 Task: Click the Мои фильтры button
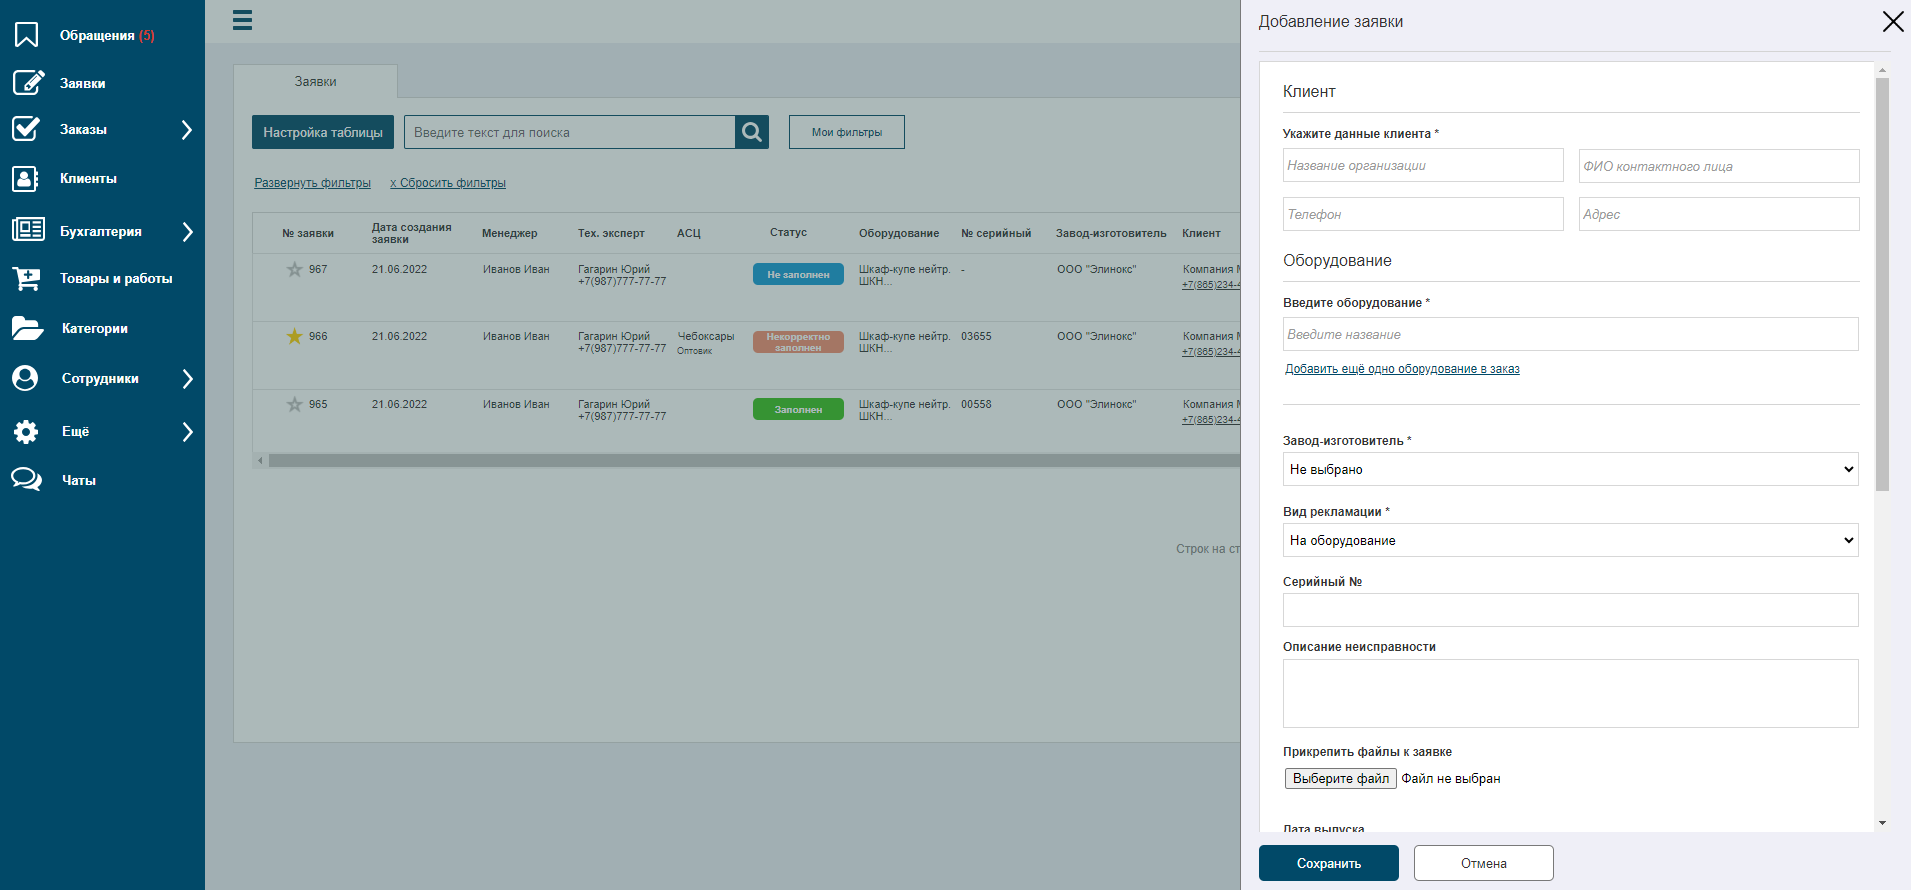coord(847,132)
